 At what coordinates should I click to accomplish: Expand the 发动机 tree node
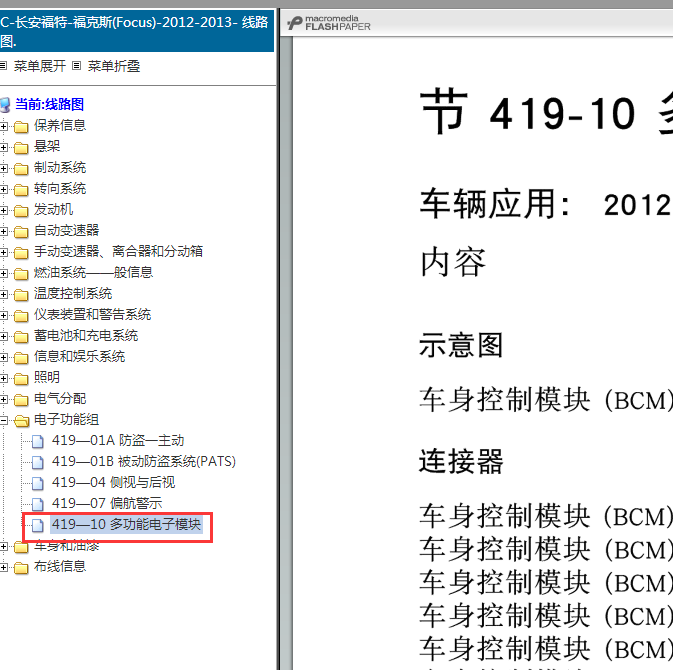[3, 210]
